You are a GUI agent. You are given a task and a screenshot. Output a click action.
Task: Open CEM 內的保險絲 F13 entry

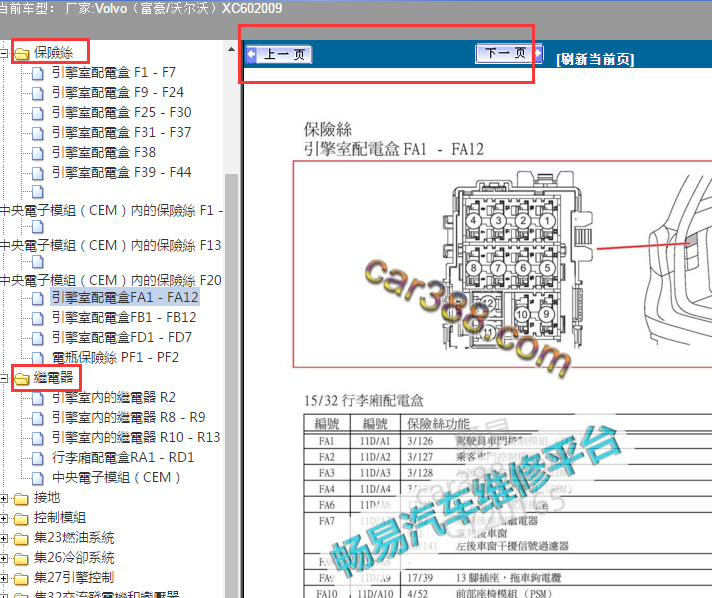111,245
